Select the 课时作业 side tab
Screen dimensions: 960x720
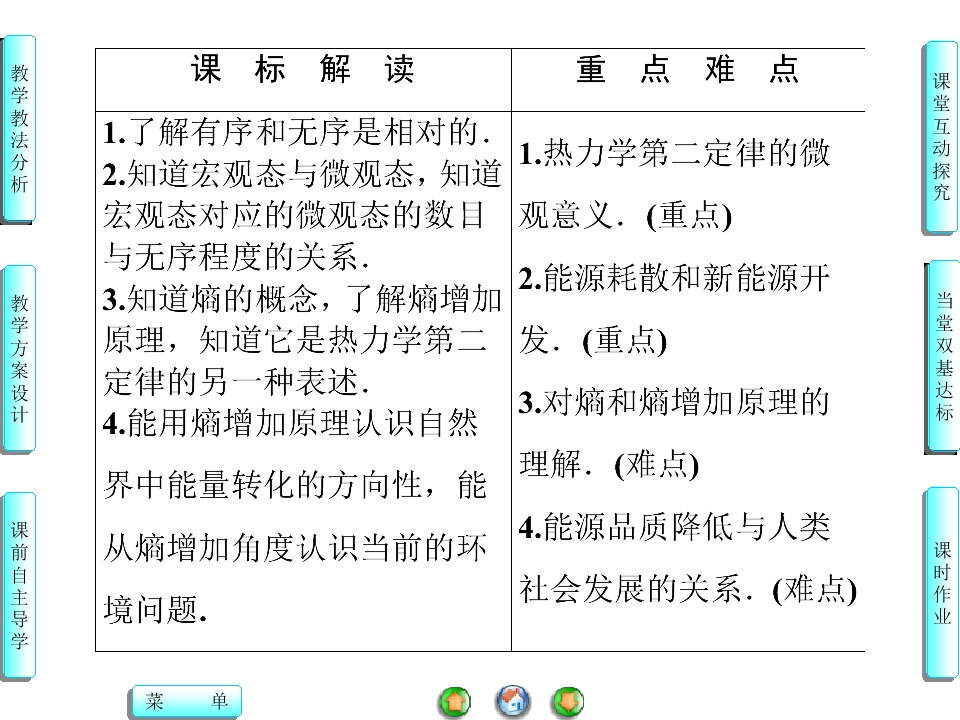pyautogui.click(x=942, y=583)
